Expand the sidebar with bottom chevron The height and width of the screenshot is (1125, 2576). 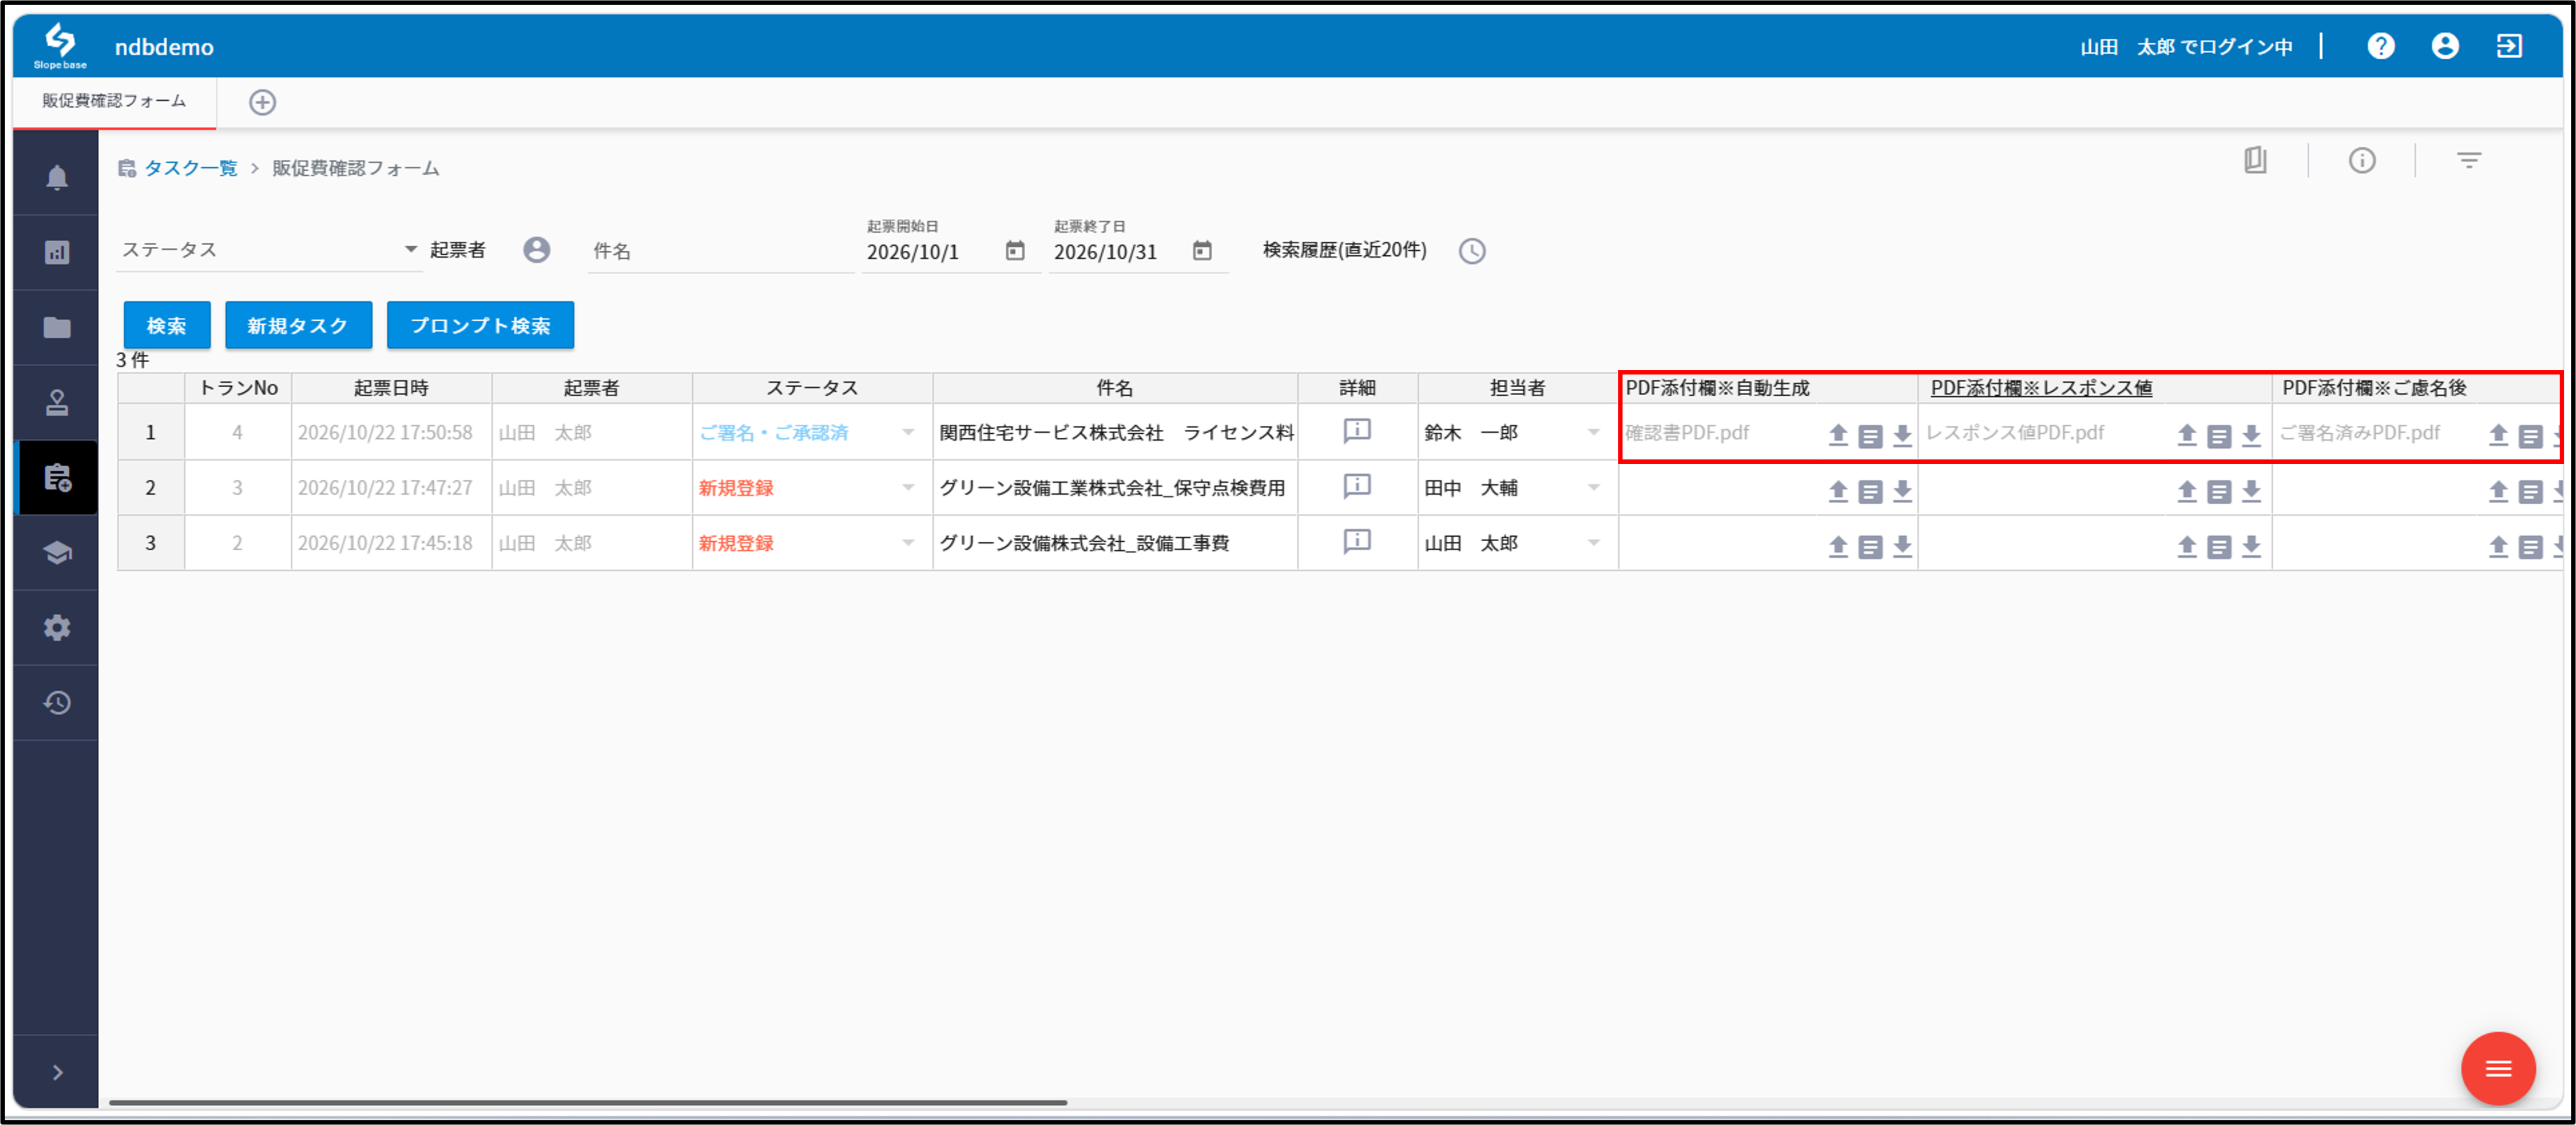pyautogui.click(x=57, y=1072)
